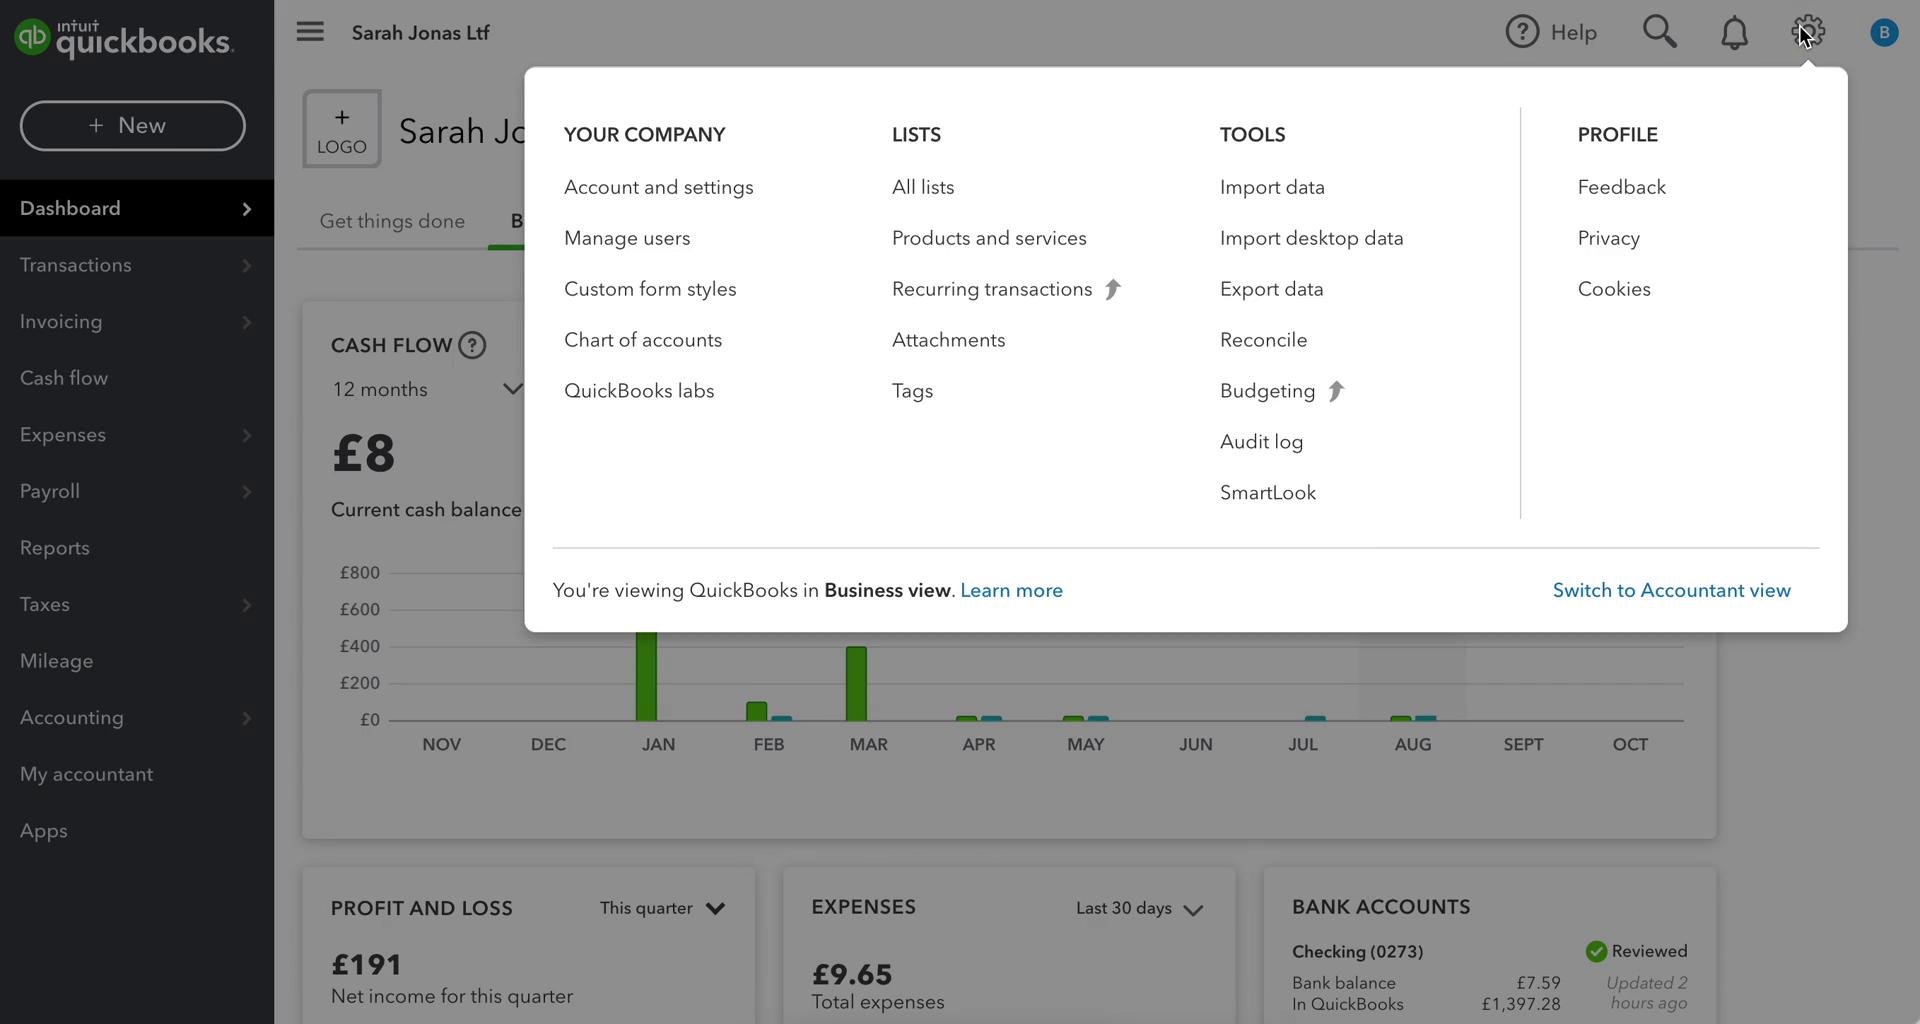Screen dimensions: 1920x1024
Task: Toggle the hamburger navigation menu icon
Action: pyautogui.click(x=310, y=32)
